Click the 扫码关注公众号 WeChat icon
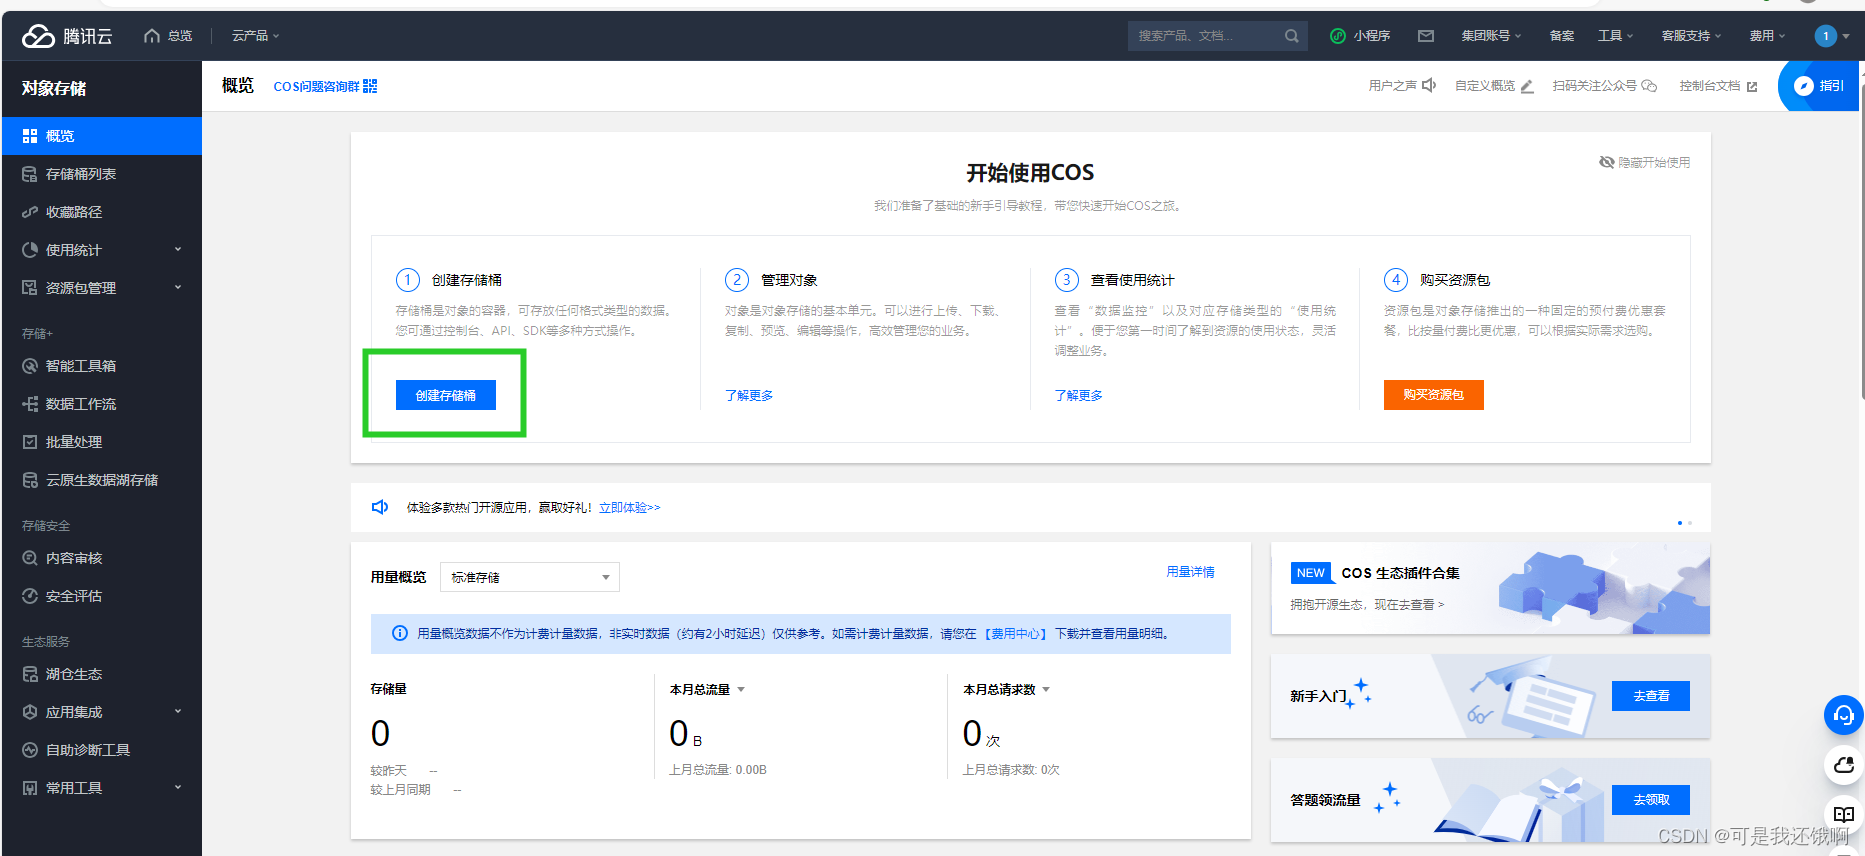The height and width of the screenshot is (856, 1865). click(x=1649, y=86)
